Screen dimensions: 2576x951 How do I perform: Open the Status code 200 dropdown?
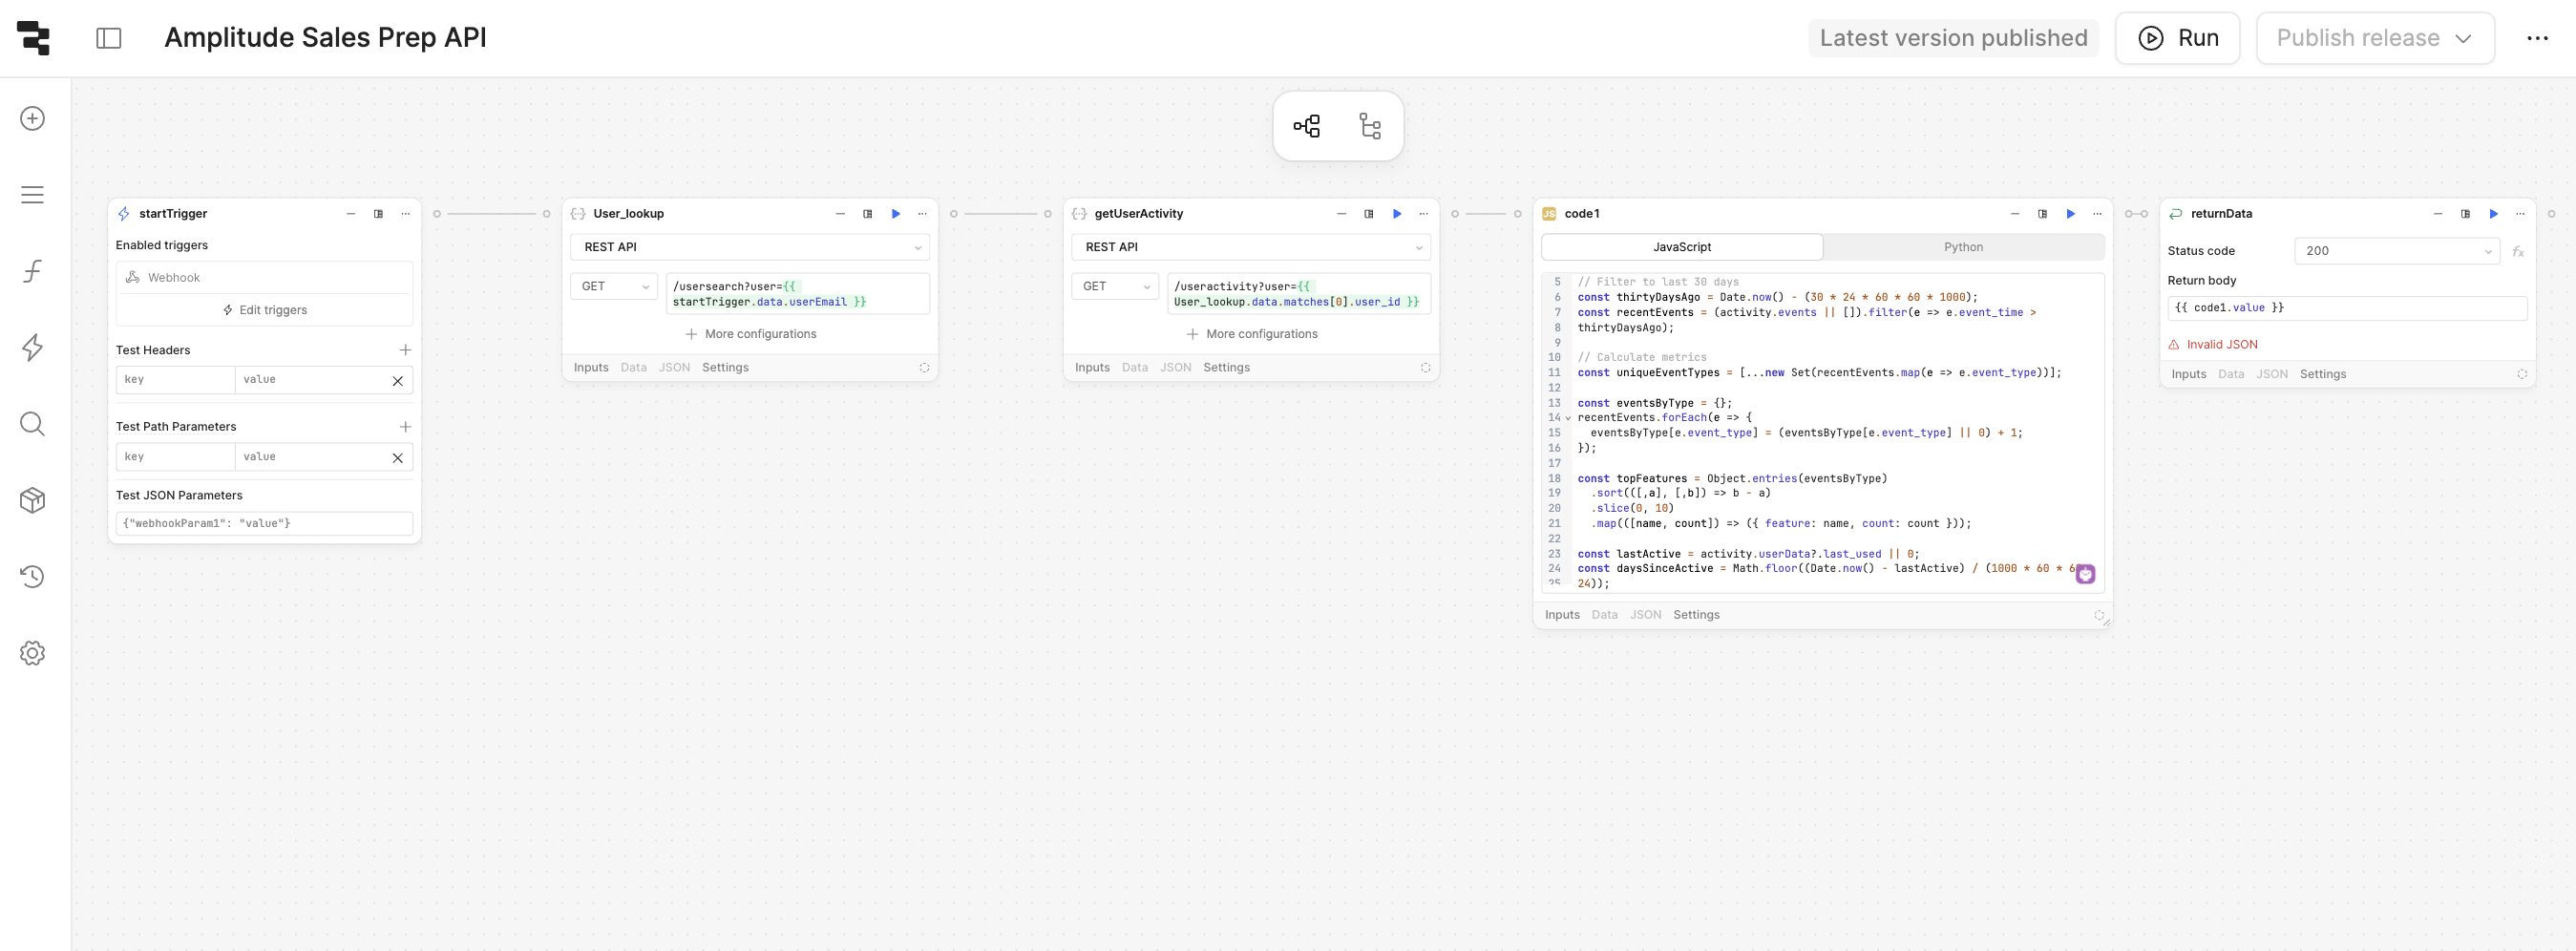[x=2397, y=251]
